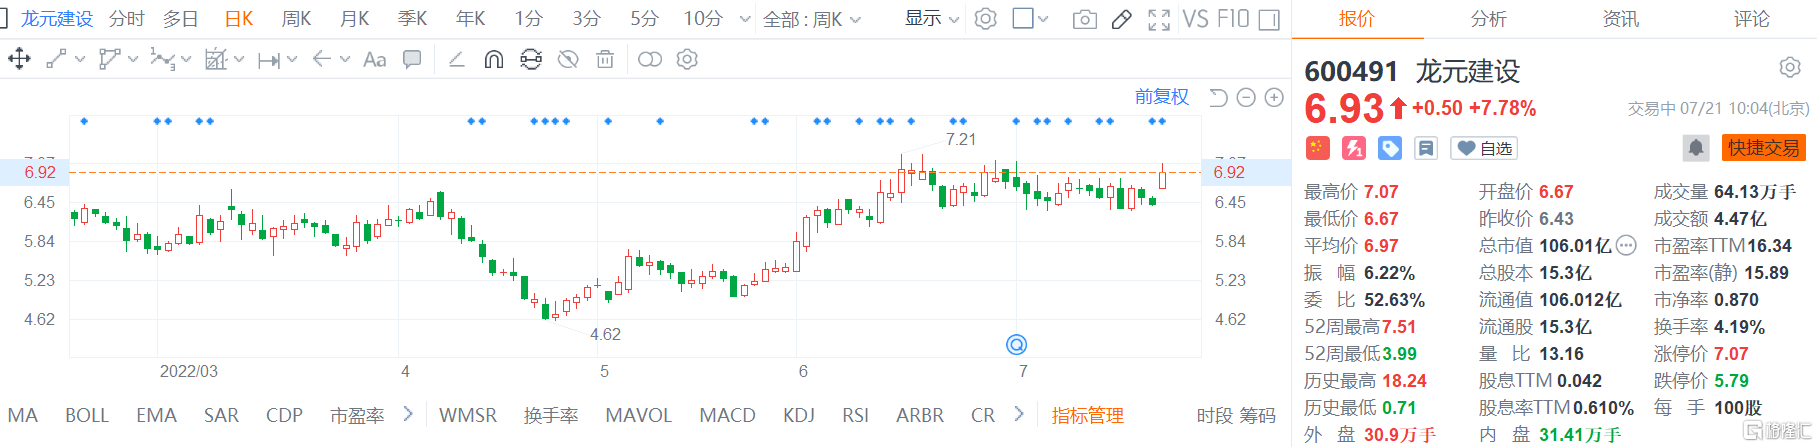This screenshot has height=447, width=1818.
Task: Zoom in chart with plus circle
Action: point(1274,97)
